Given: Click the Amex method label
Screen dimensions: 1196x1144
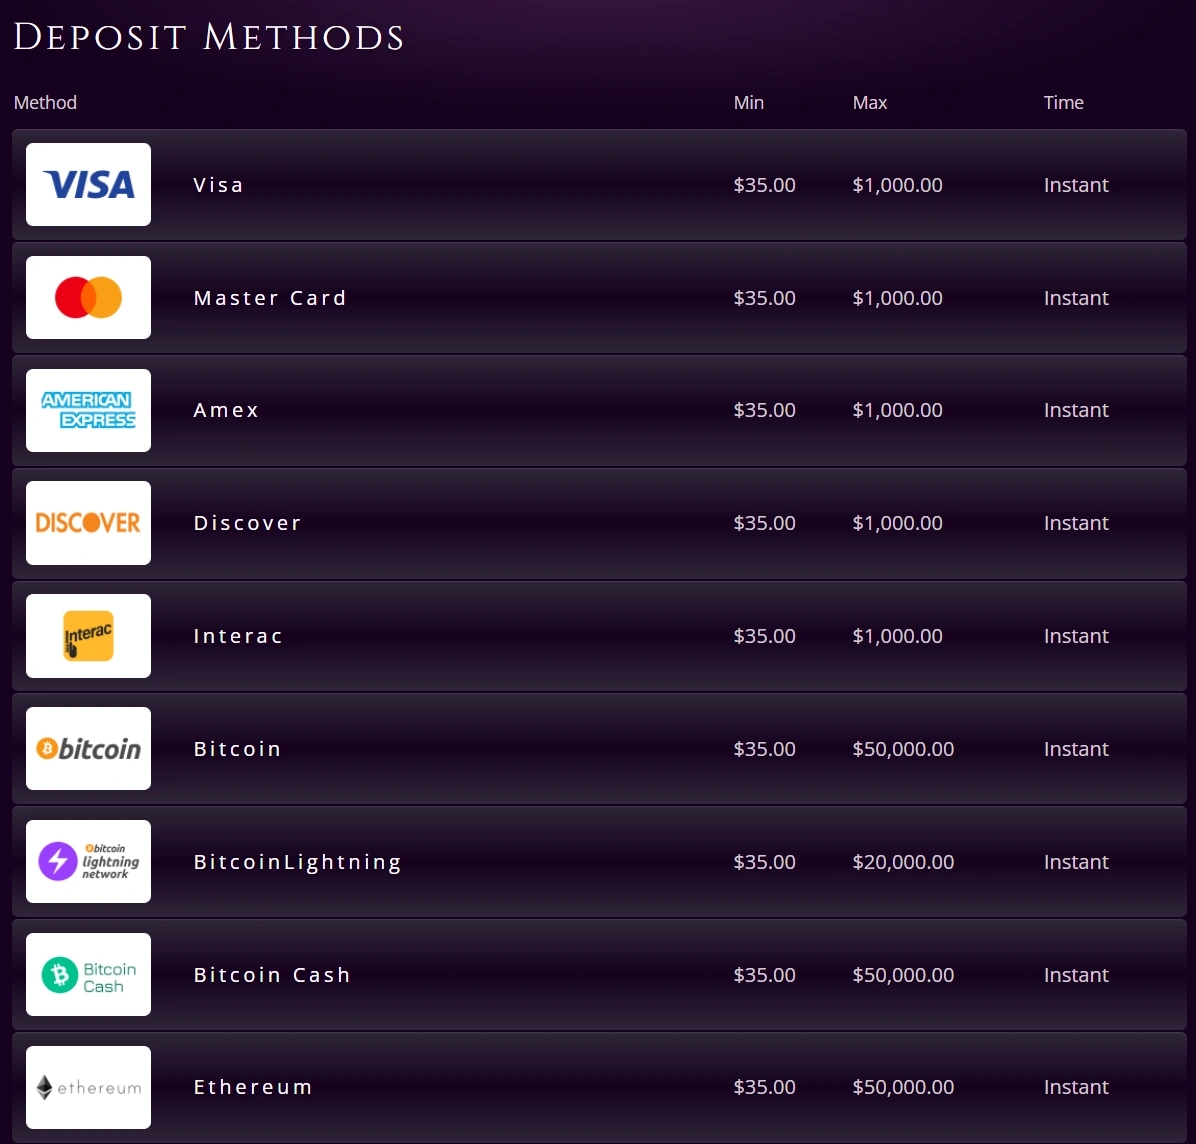Looking at the screenshot, I should tap(226, 410).
